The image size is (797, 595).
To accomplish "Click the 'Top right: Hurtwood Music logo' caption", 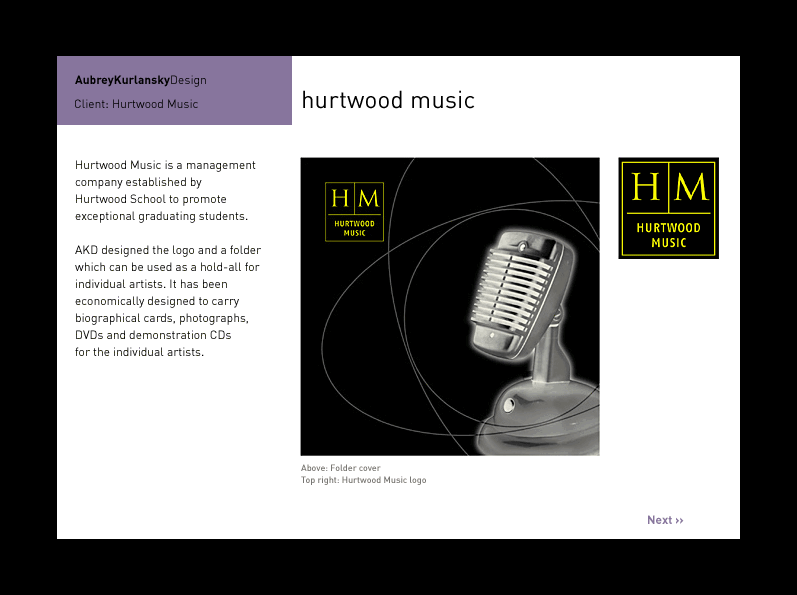I will 363,480.
